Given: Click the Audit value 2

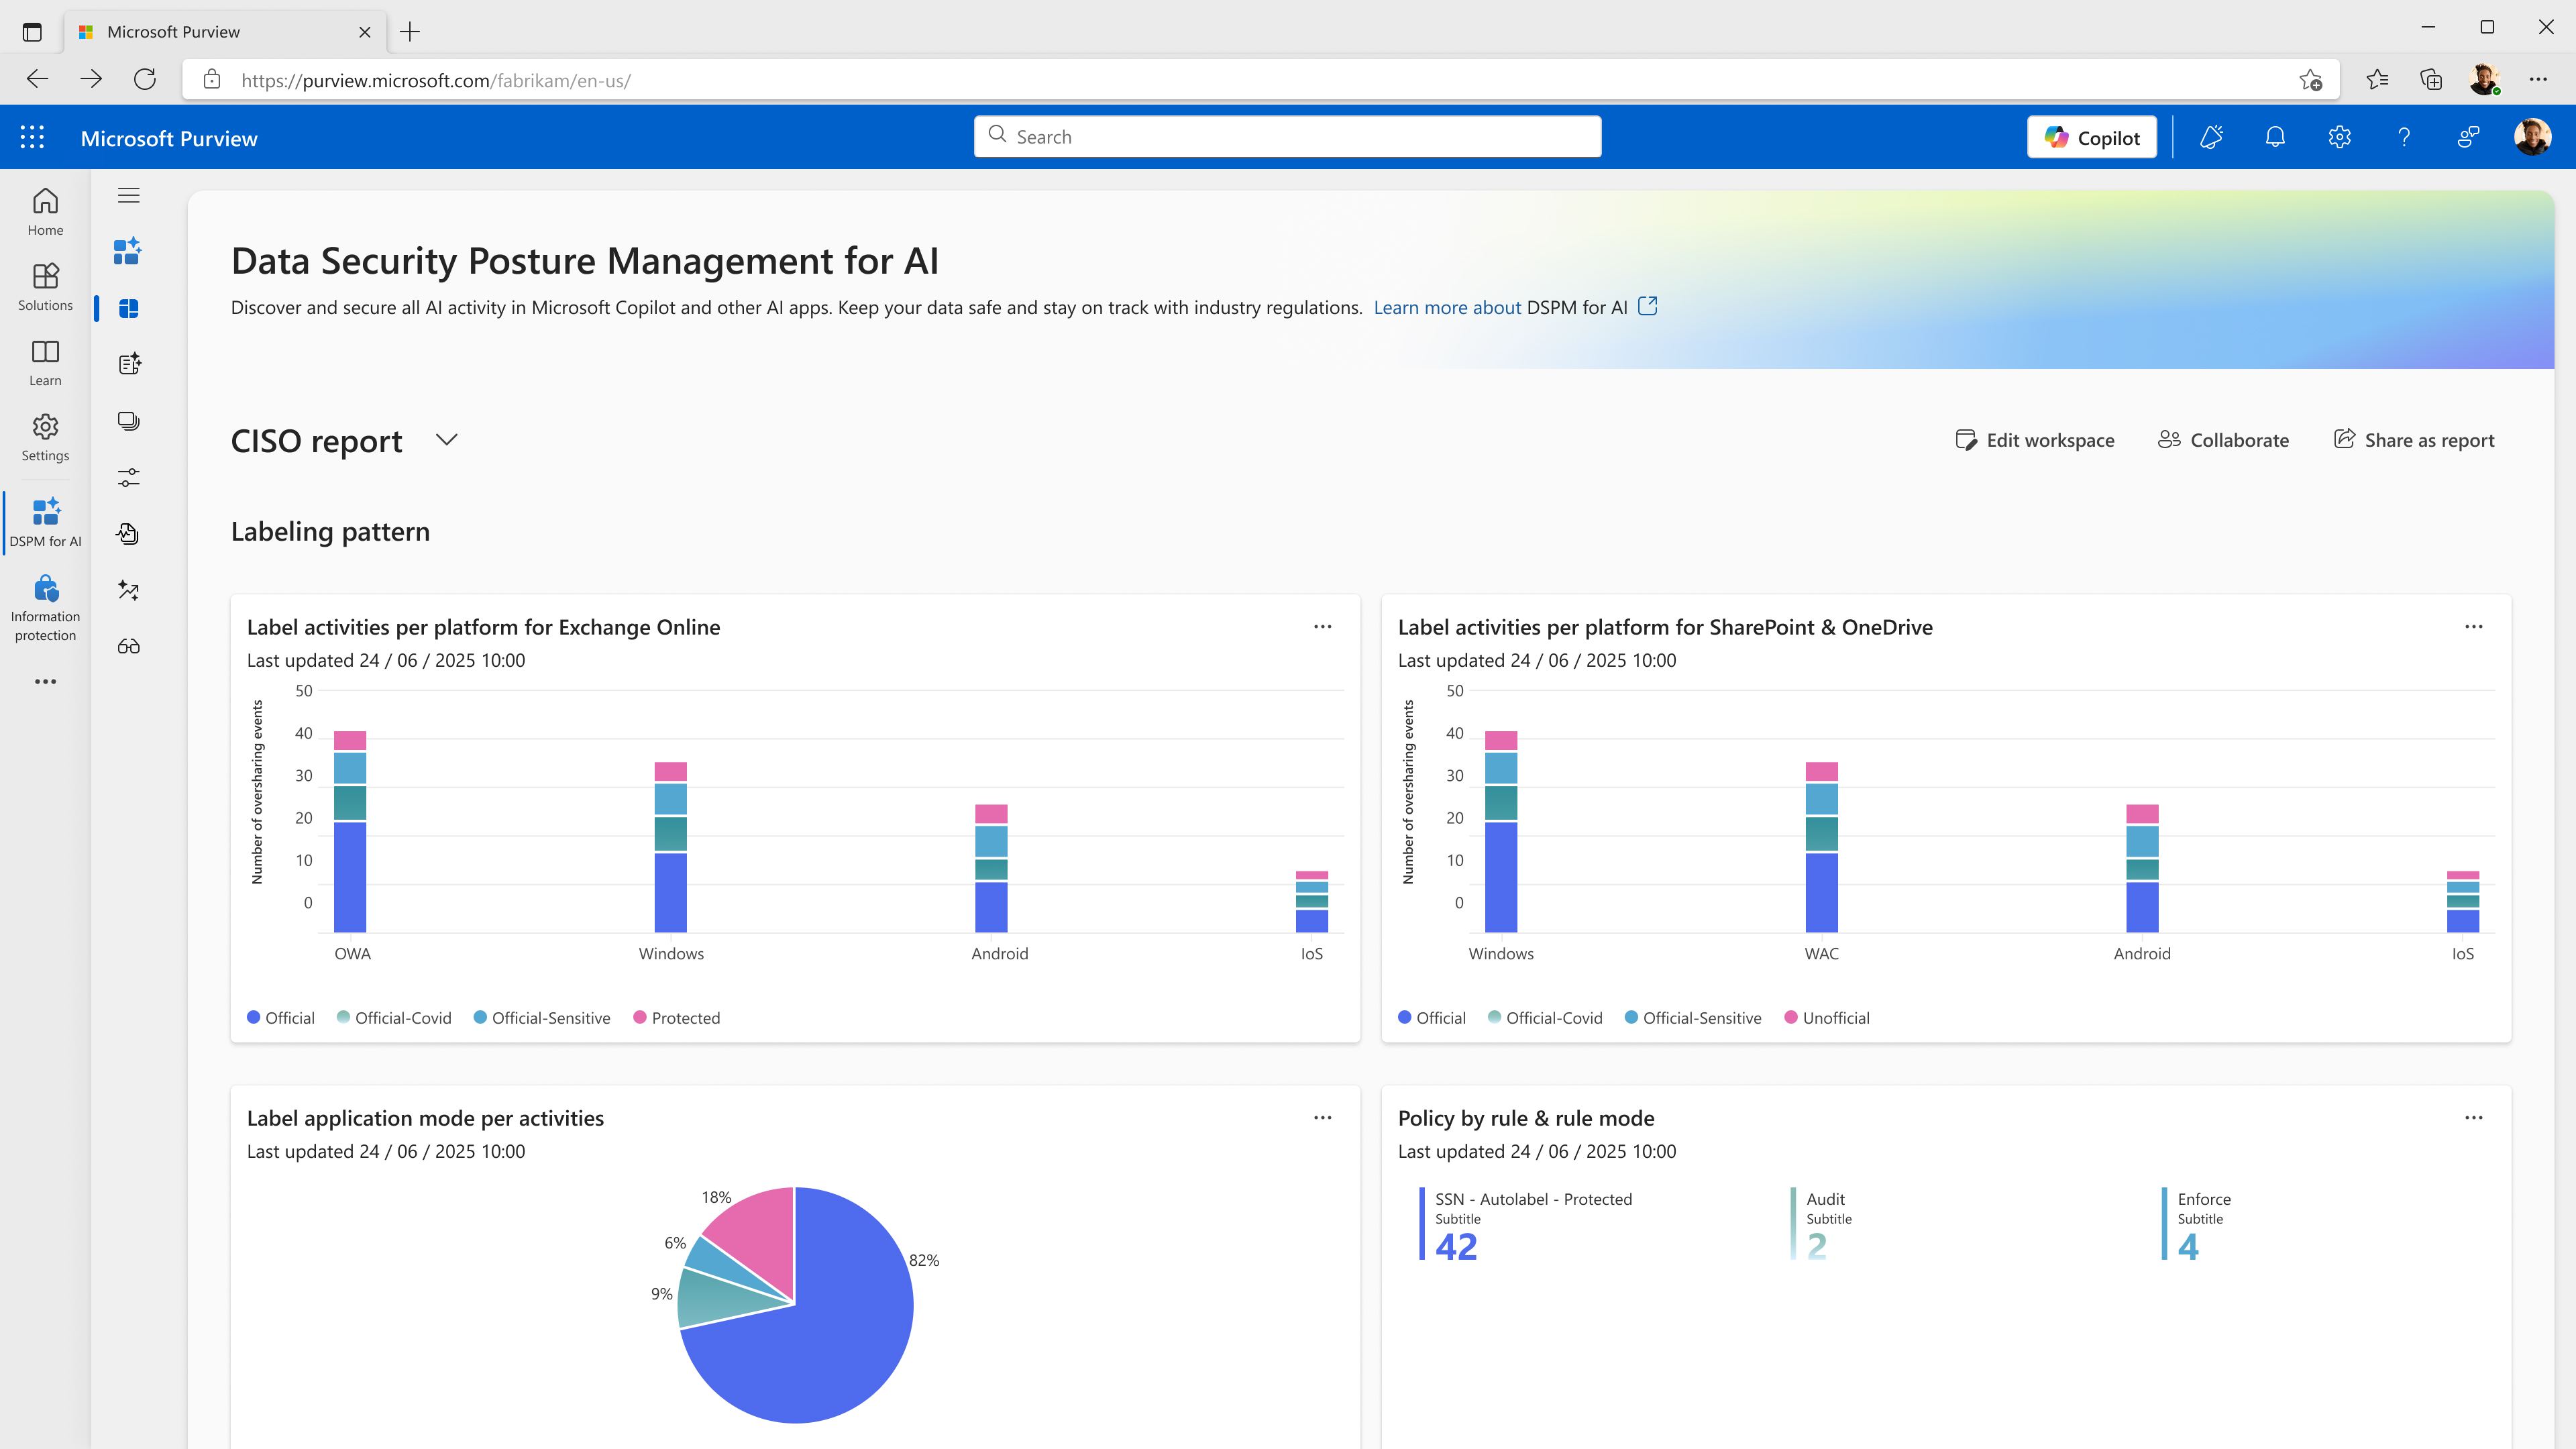Looking at the screenshot, I should pyautogui.click(x=1817, y=1246).
